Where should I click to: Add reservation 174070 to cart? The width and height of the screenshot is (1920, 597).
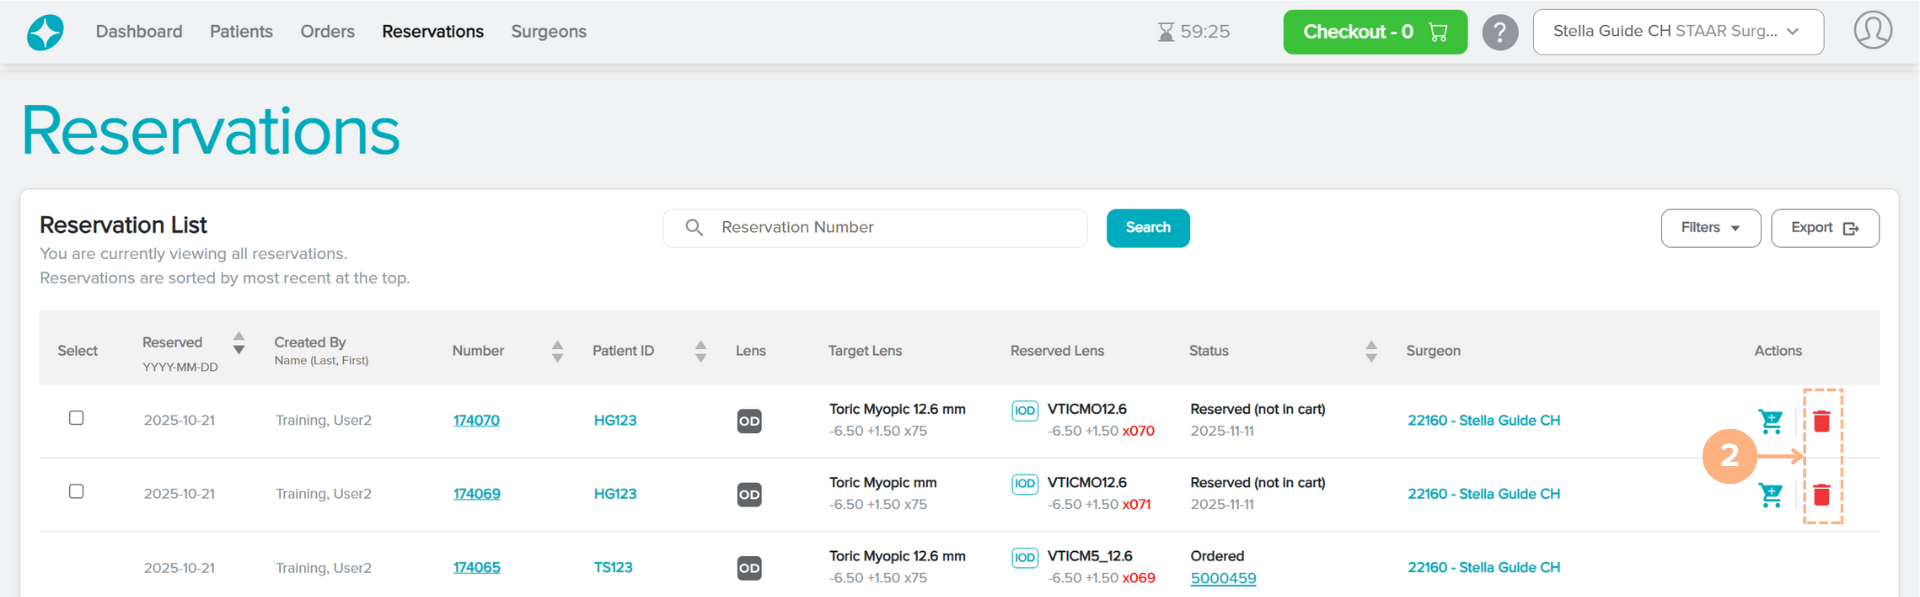[1770, 422]
